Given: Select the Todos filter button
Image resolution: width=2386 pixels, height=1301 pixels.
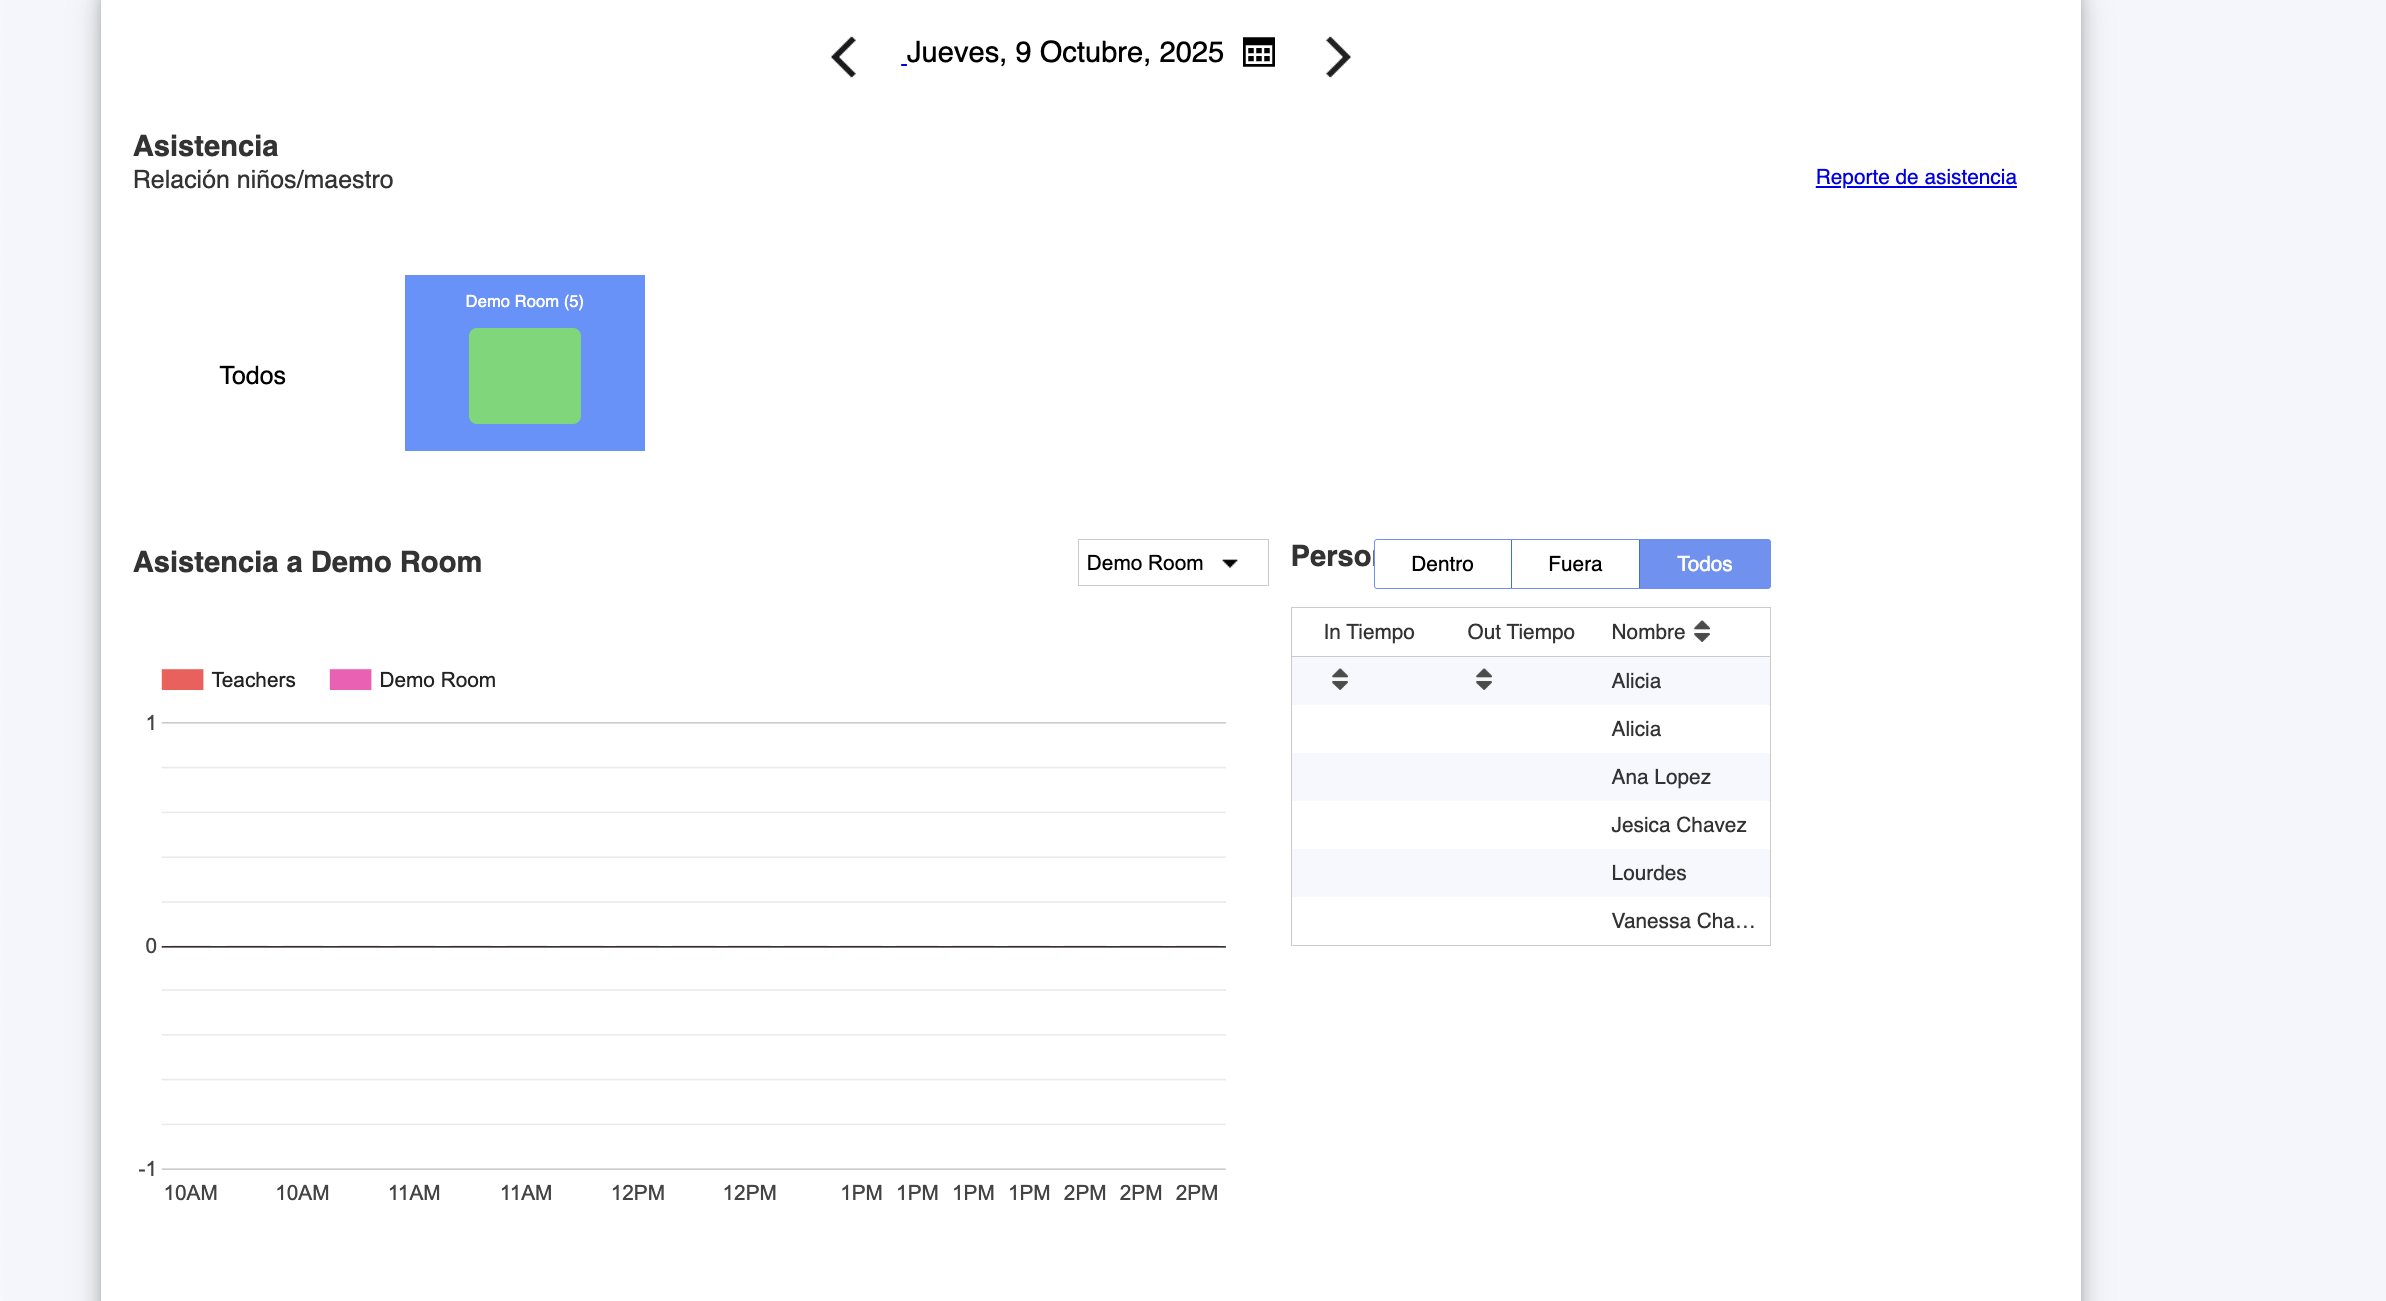Looking at the screenshot, I should 1704,564.
